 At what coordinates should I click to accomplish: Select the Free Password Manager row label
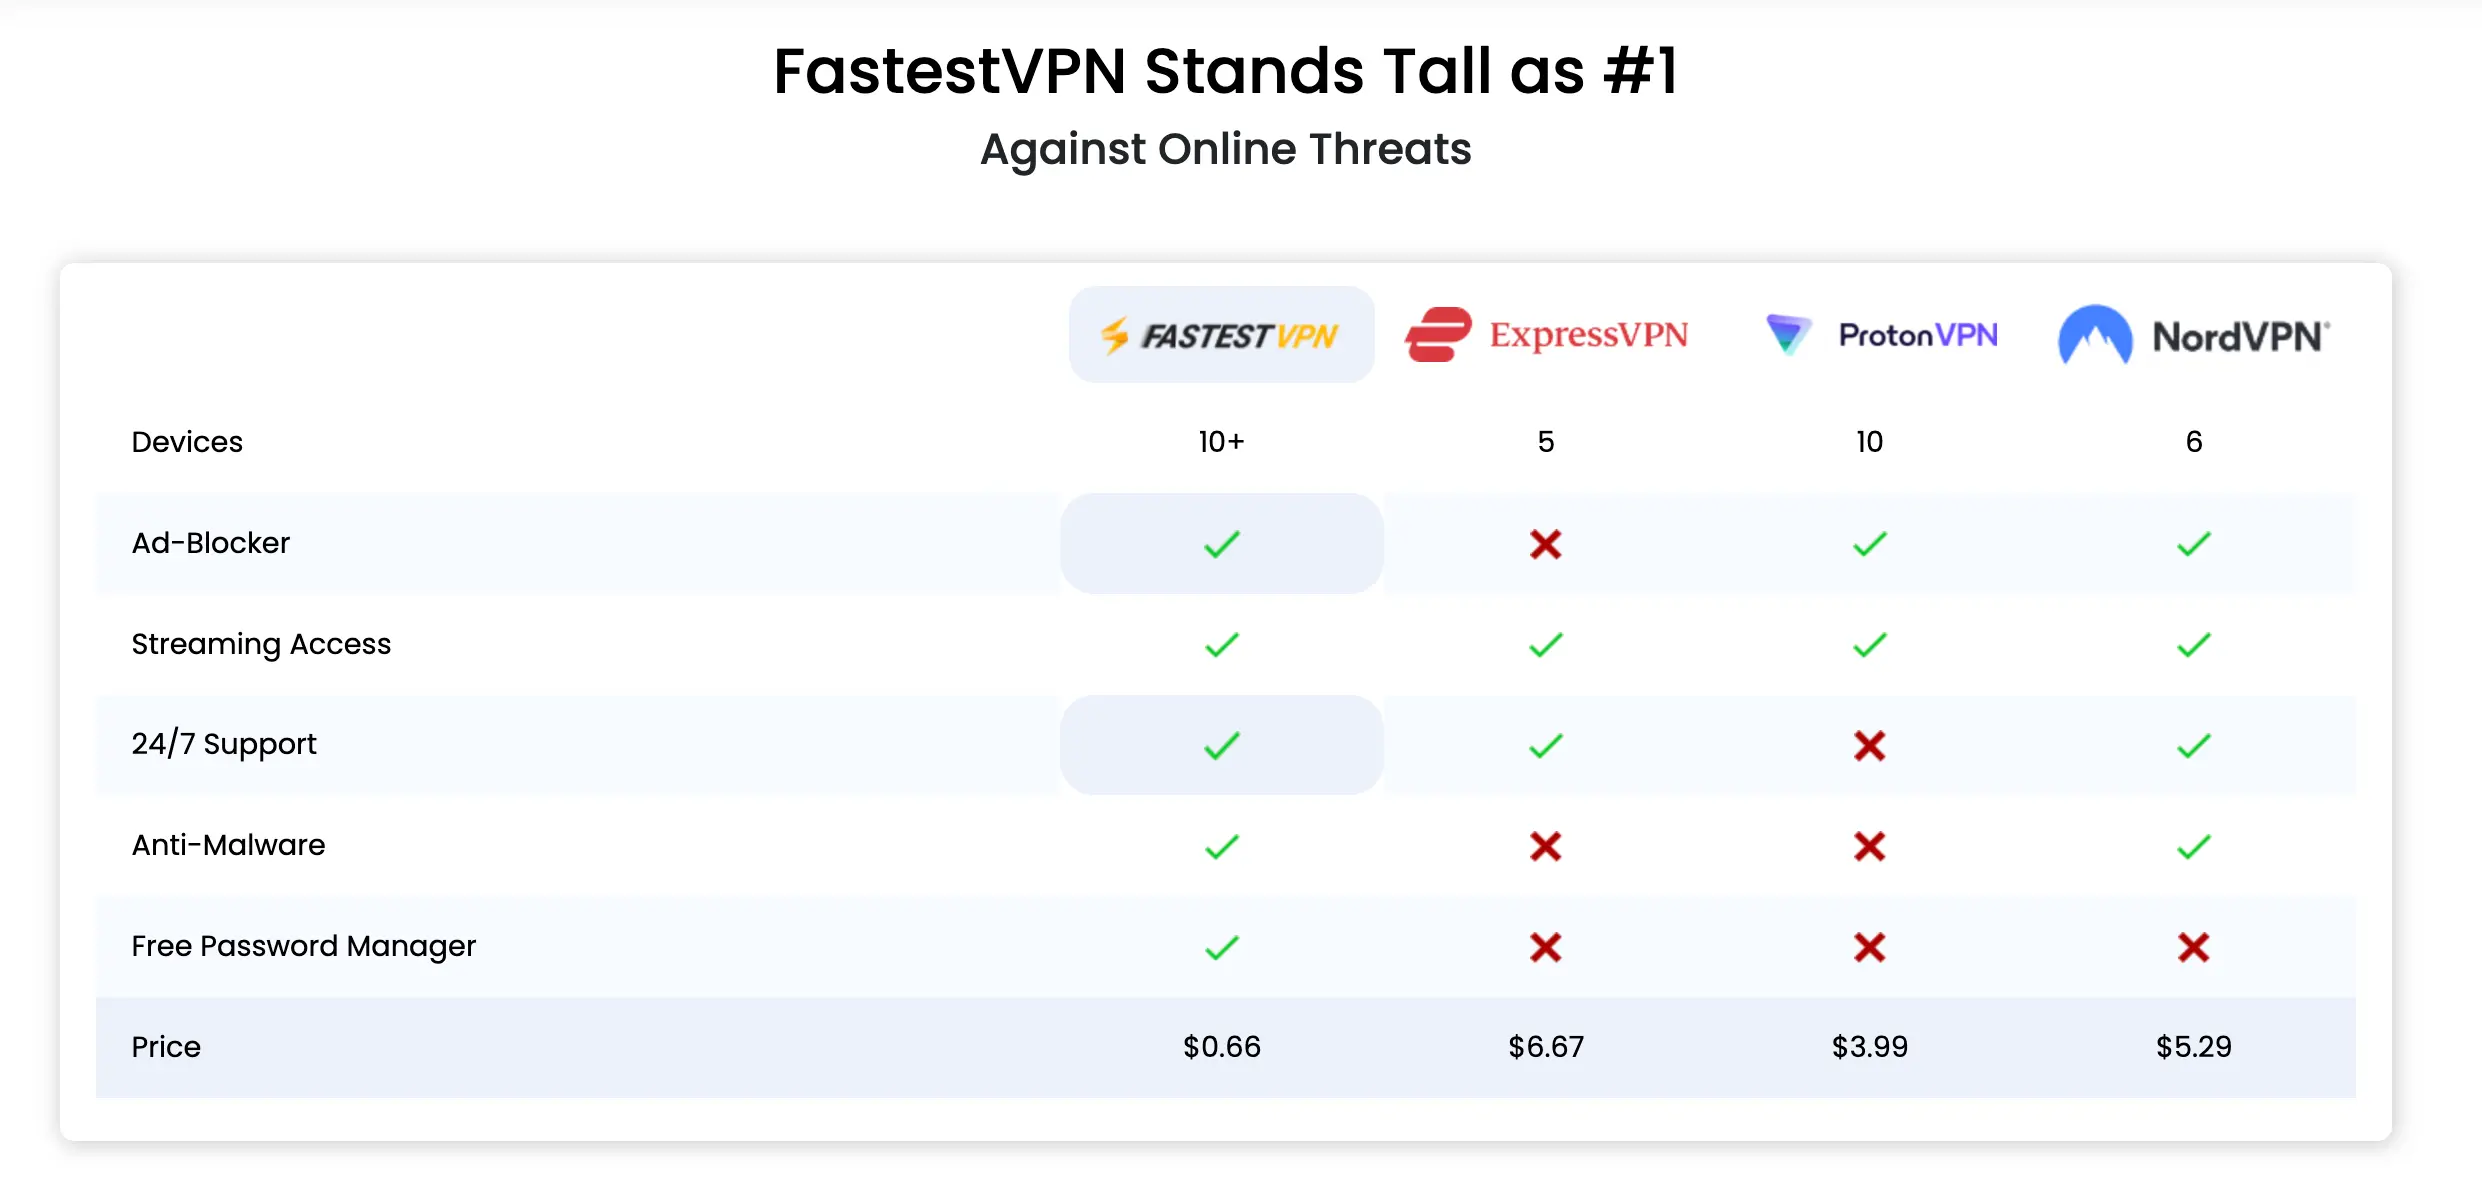[x=303, y=946]
